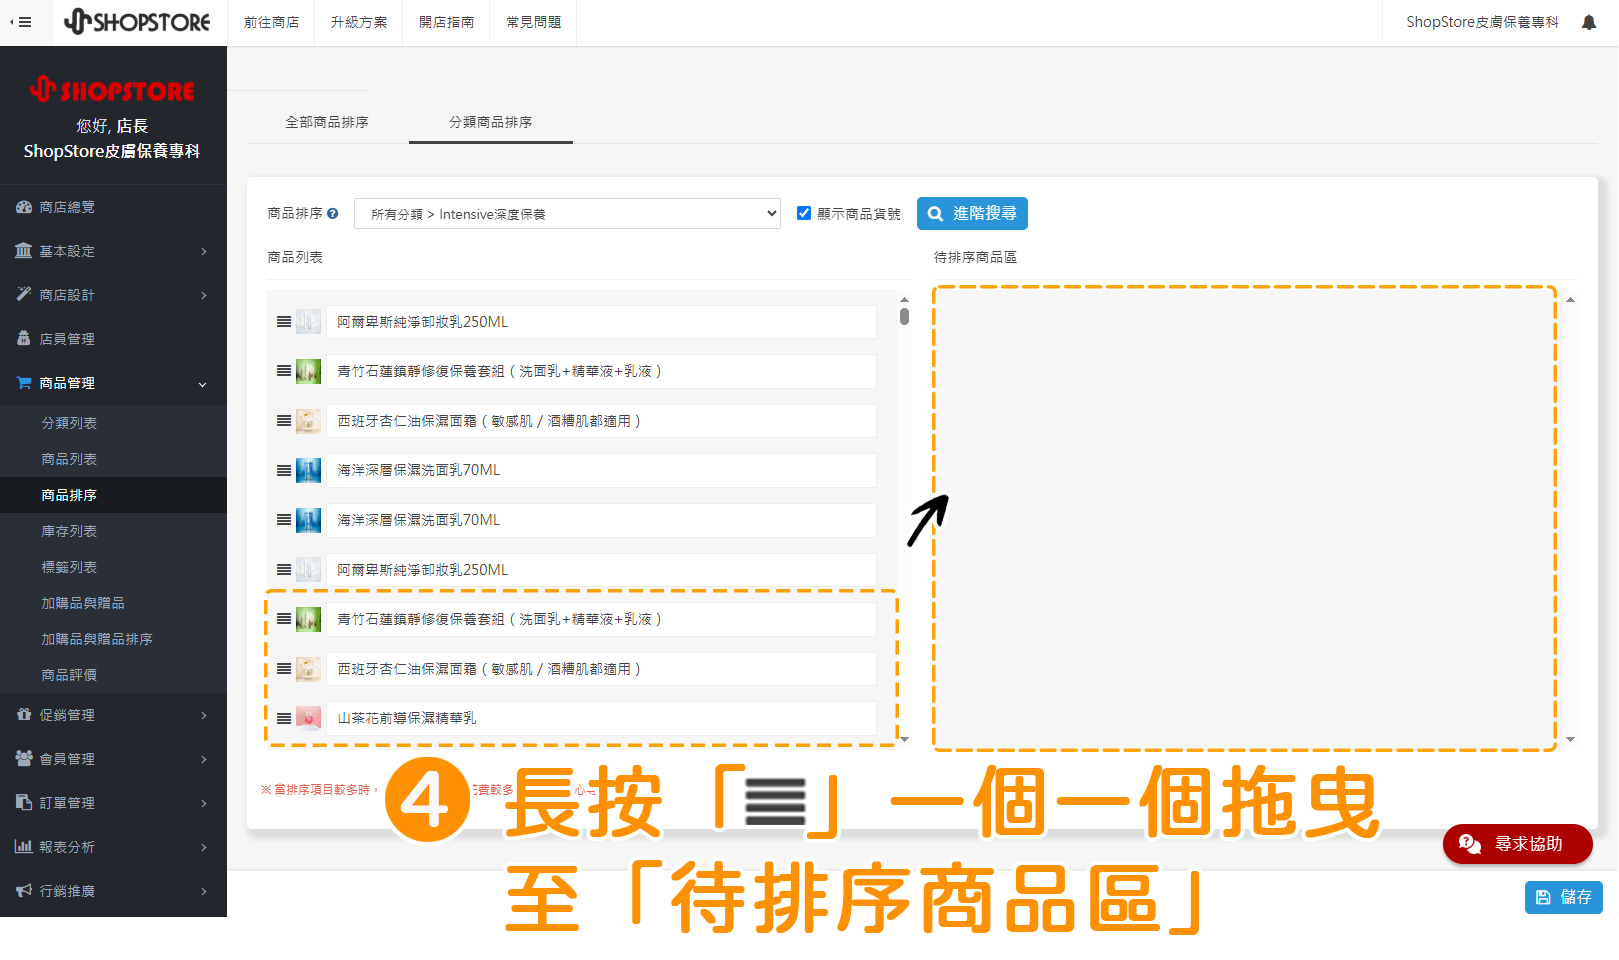Click thumbnail of first 青竹石蓮鎮靜修復保養套組

309,371
